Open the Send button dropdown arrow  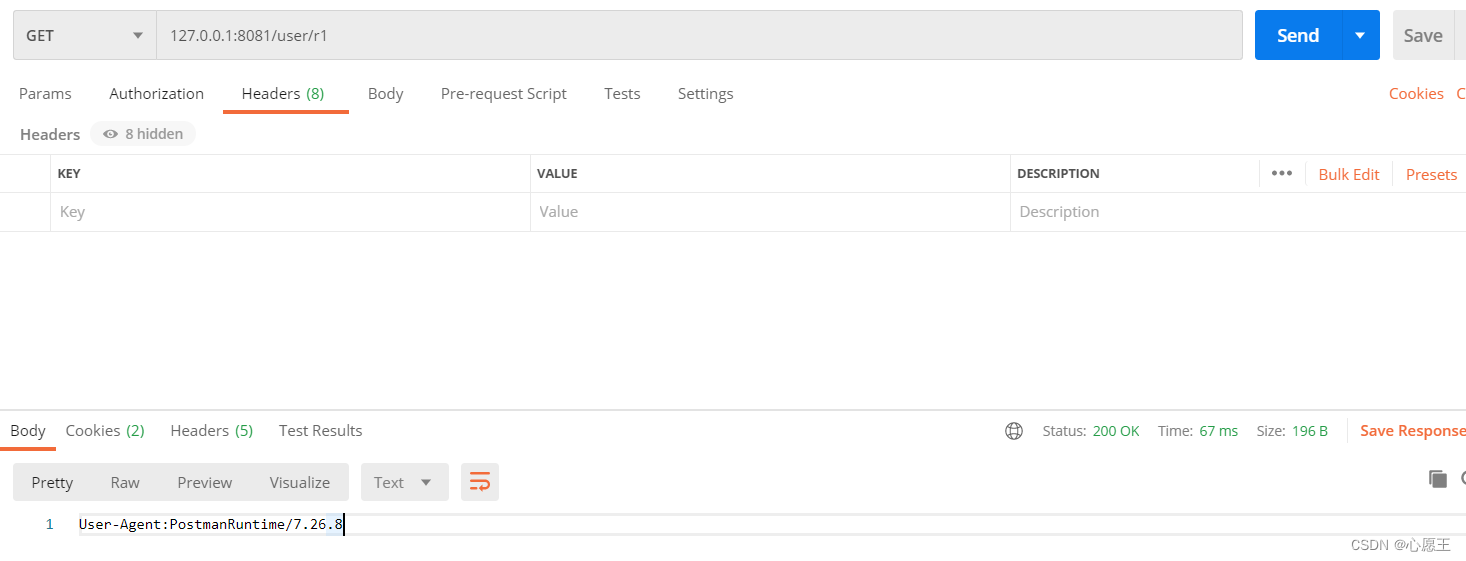1360,35
